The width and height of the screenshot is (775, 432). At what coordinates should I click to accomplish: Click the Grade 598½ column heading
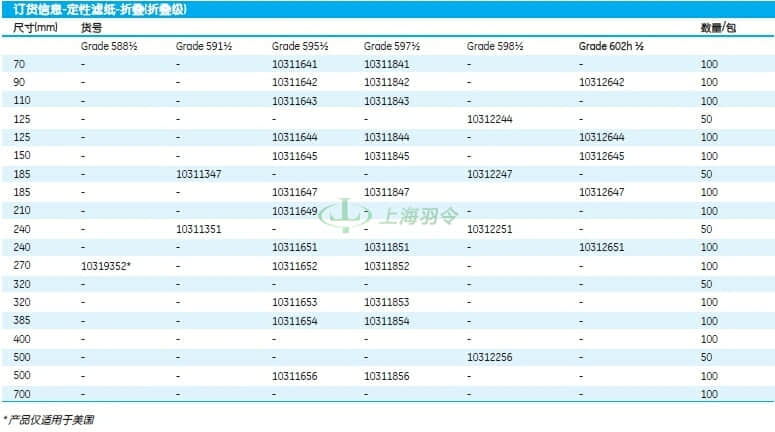[496, 46]
